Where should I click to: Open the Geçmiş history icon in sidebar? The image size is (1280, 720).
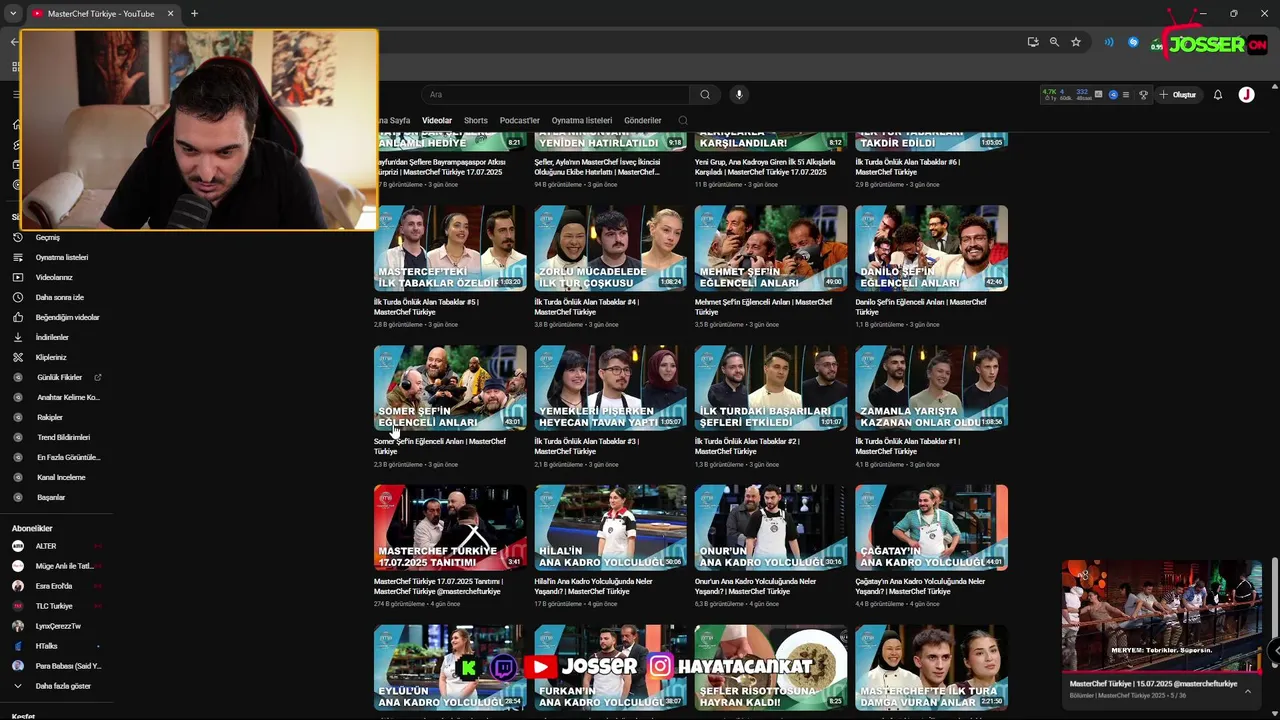[17, 237]
